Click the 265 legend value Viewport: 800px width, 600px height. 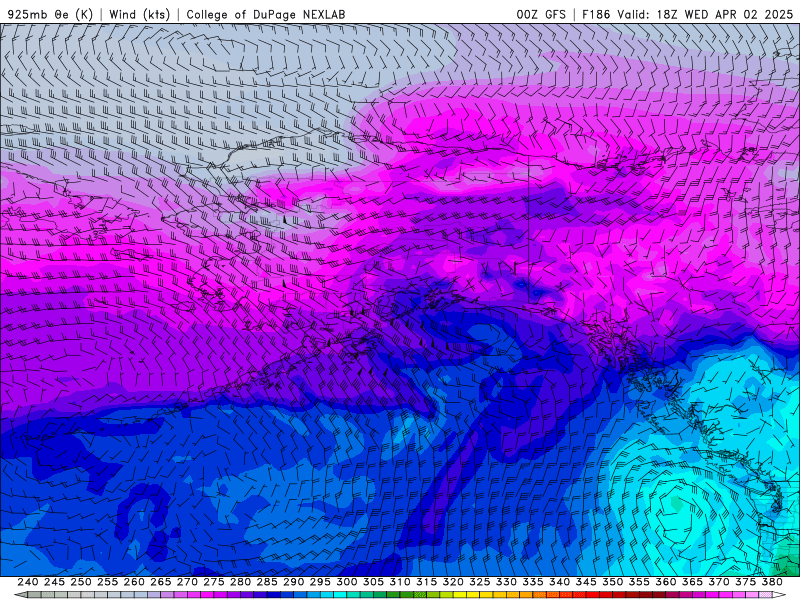(x=160, y=582)
